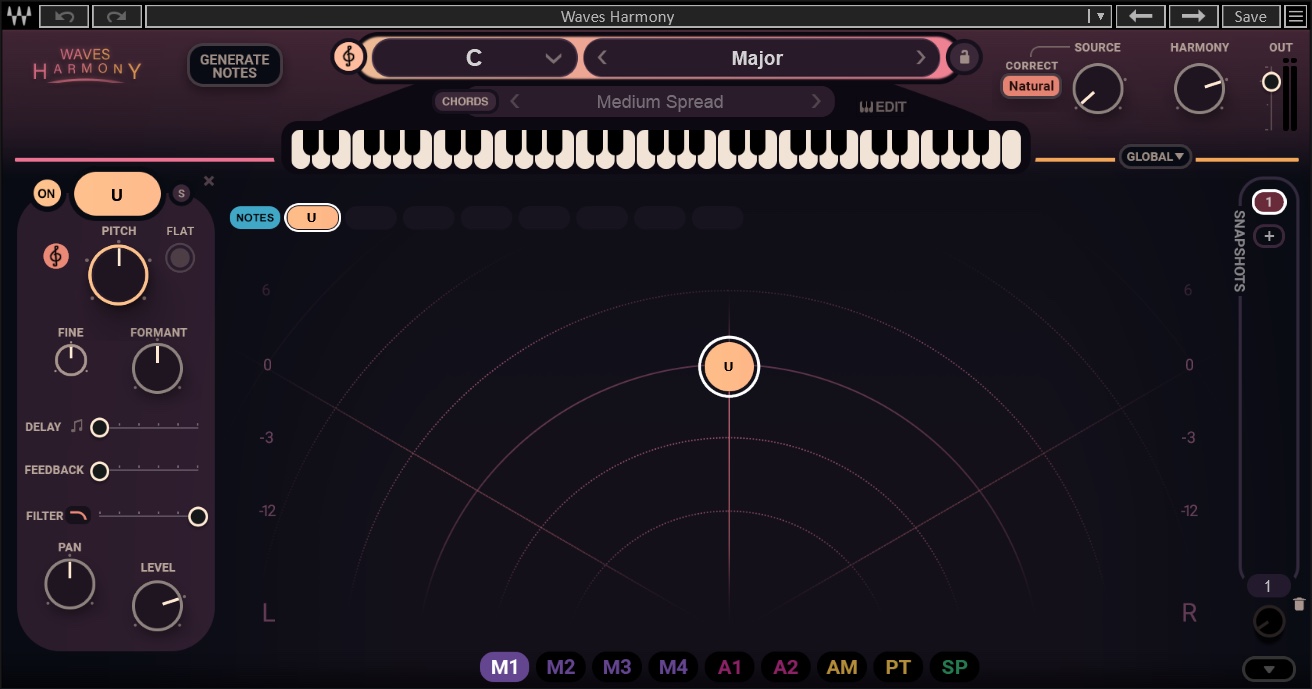Select next chord spread with right chevron
This screenshot has width=1312, height=689.
[816, 101]
